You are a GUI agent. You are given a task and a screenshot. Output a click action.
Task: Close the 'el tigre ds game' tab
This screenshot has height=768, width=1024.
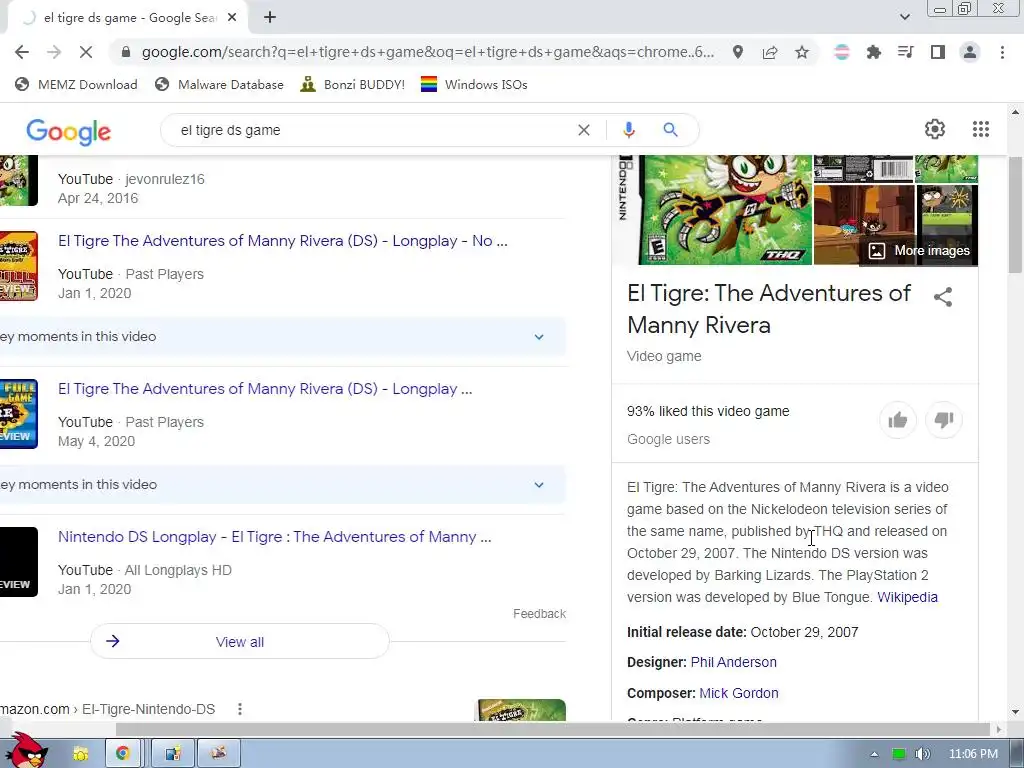(x=232, y=18)
